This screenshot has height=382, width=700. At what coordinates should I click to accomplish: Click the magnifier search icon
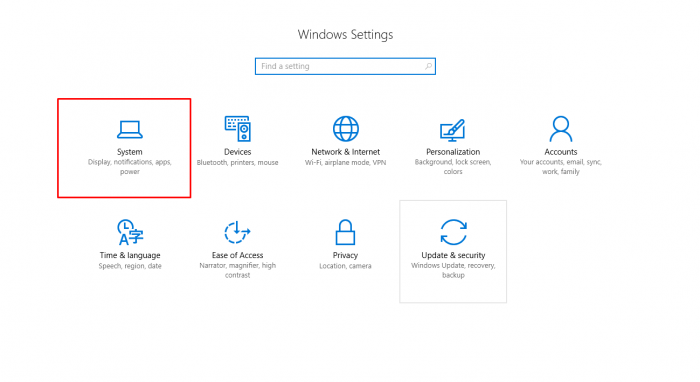click(x=428, y=66)
